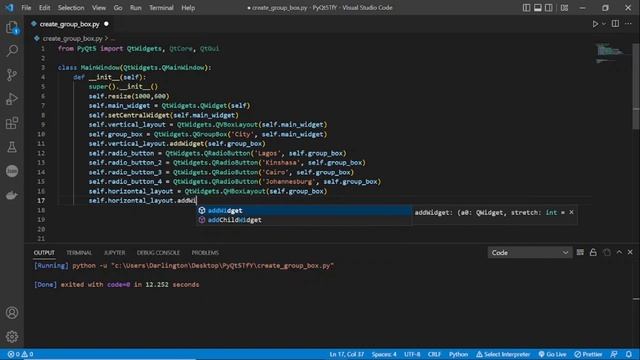Open output log in editor icon
This screenshot has height=360, width=640.
(x=607, y=252)
